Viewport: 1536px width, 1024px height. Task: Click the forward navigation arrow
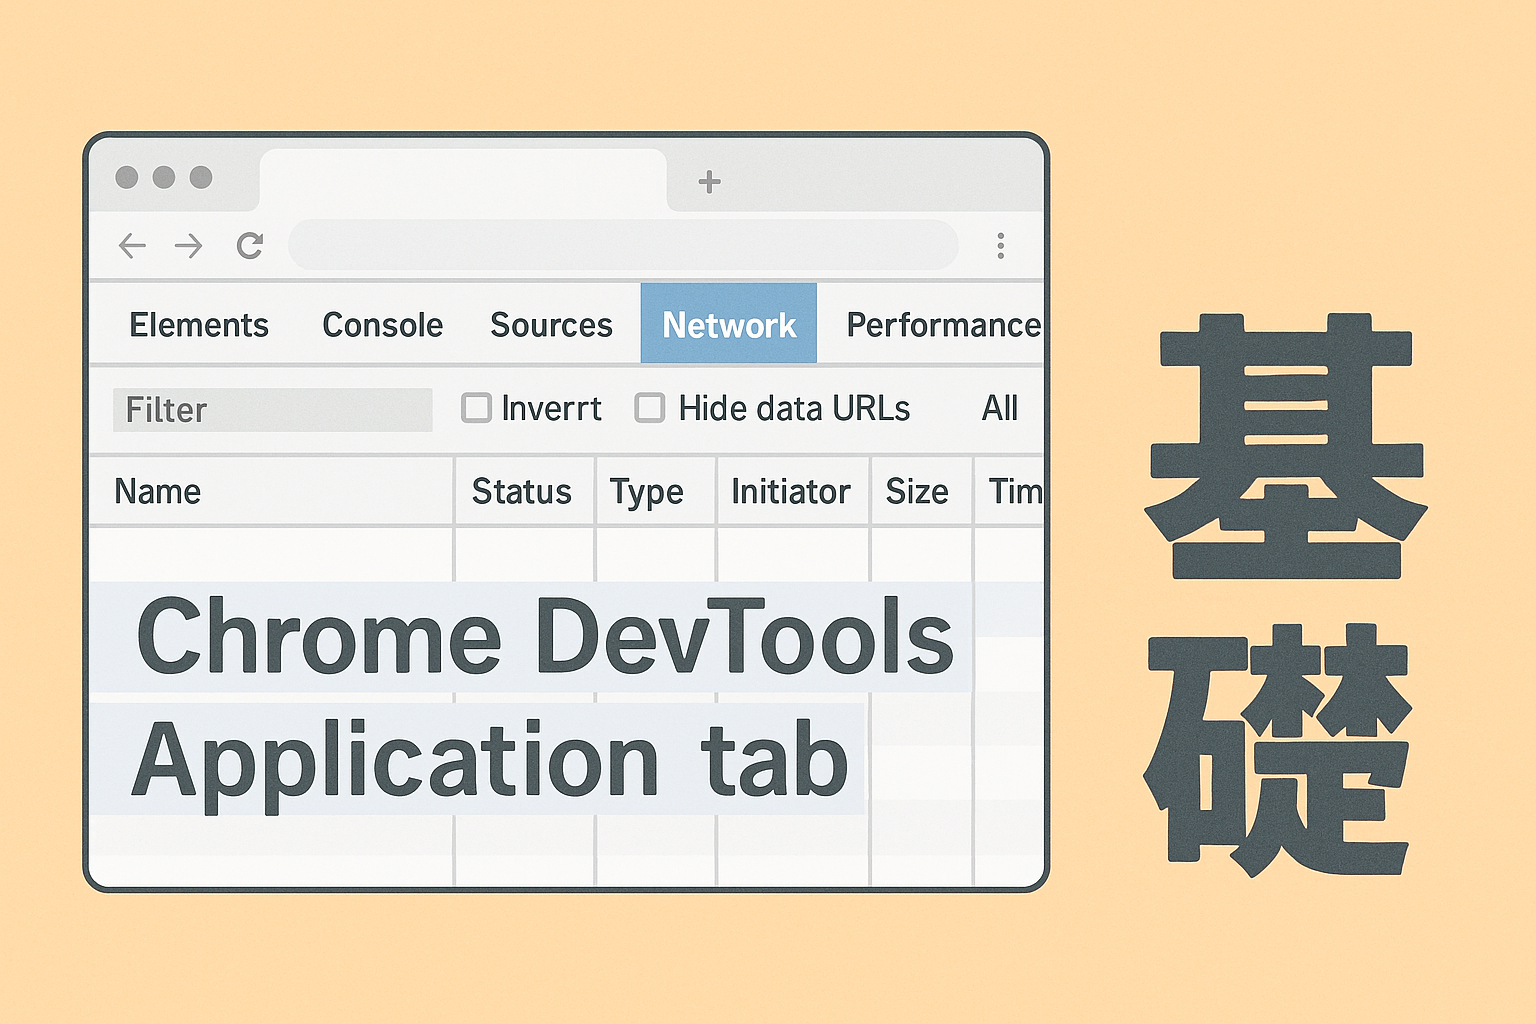[x=189, y=246]
